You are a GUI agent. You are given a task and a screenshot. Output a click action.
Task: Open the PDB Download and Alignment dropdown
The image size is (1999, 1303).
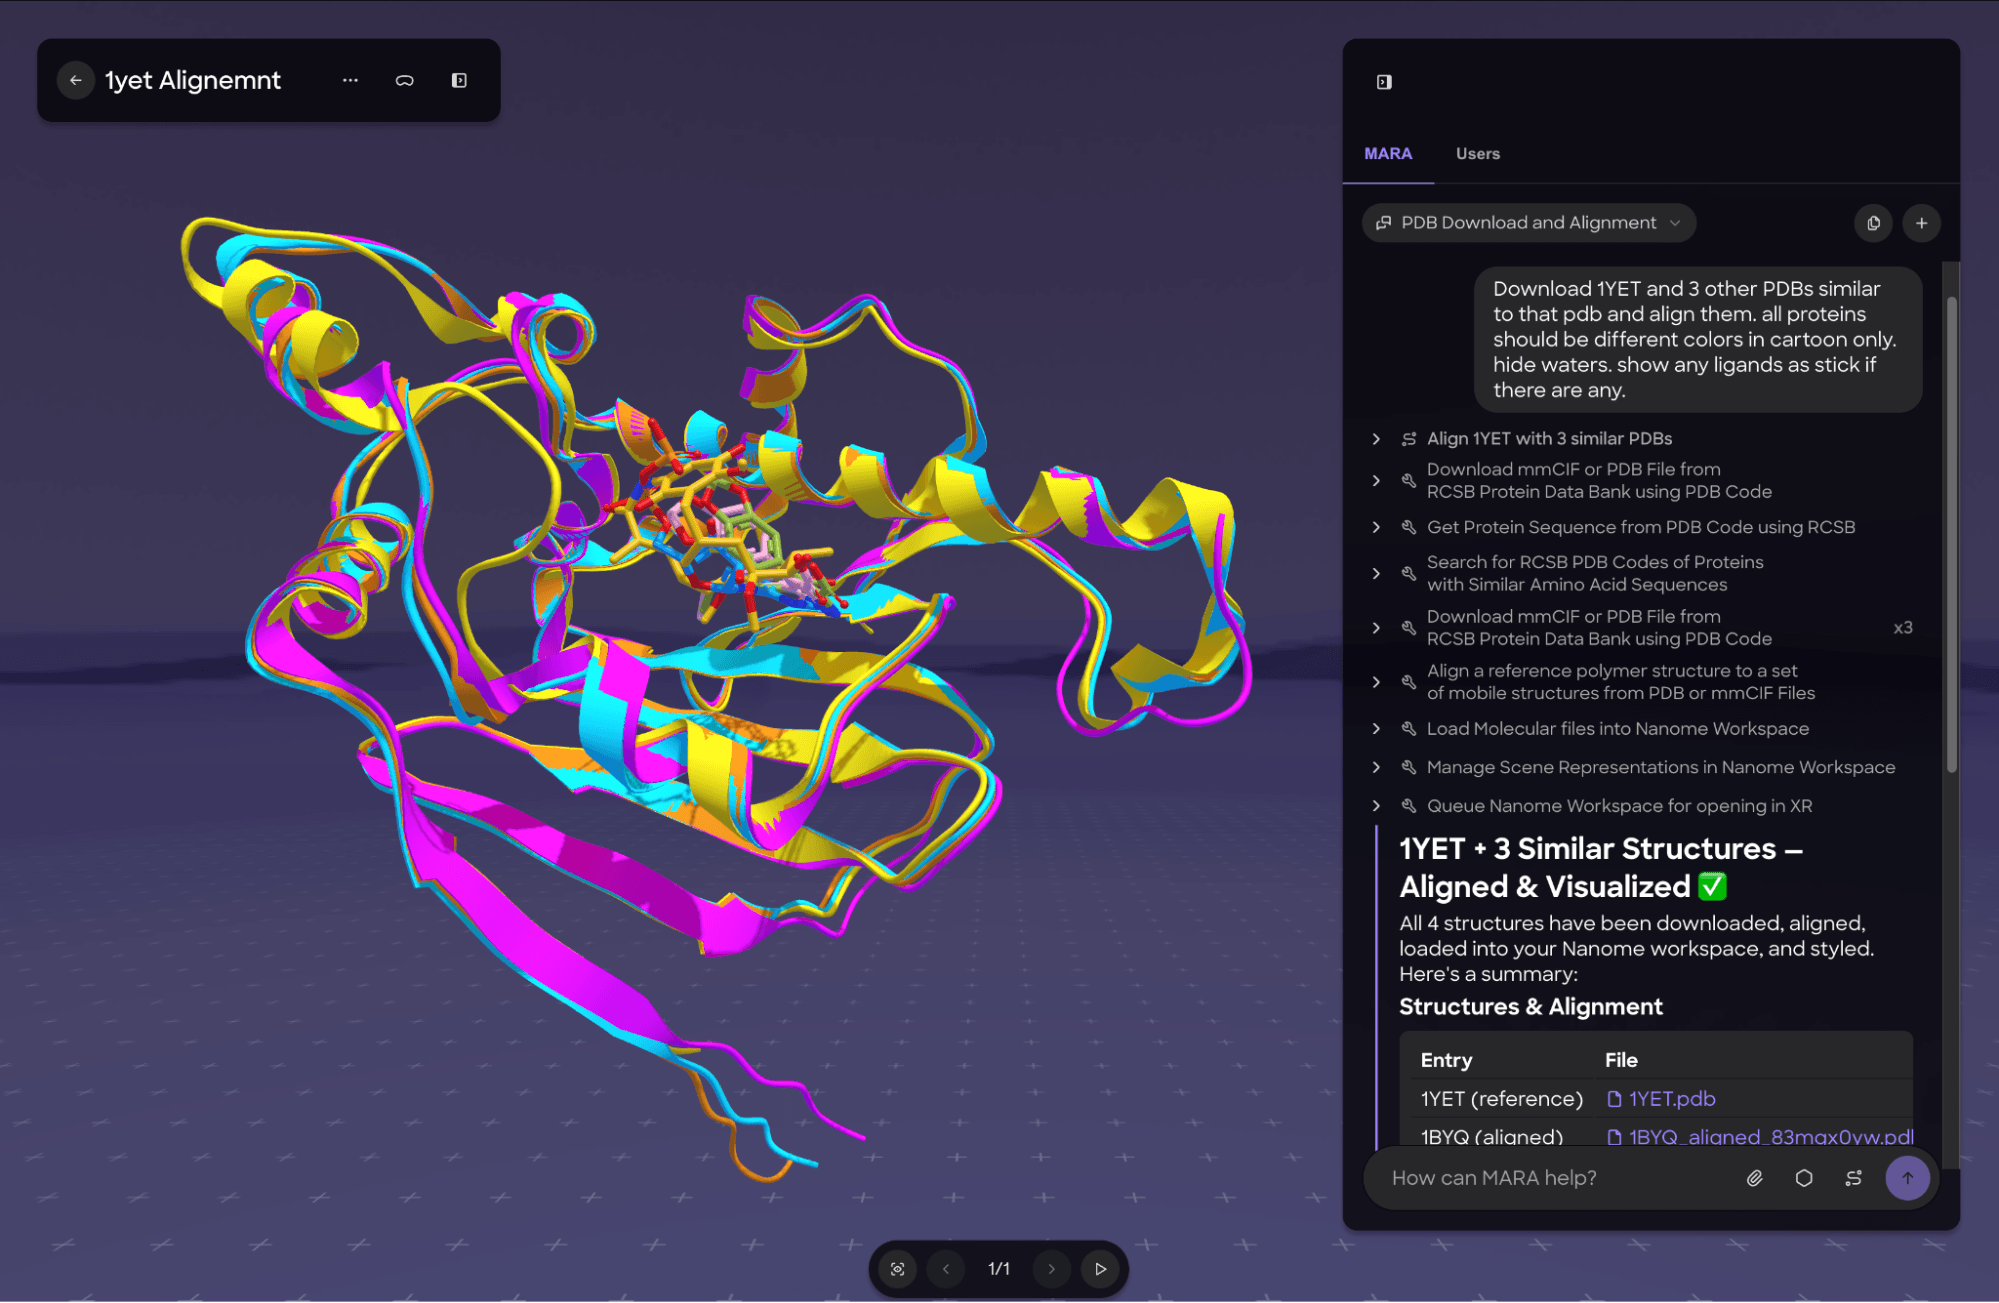(1529, 223)
